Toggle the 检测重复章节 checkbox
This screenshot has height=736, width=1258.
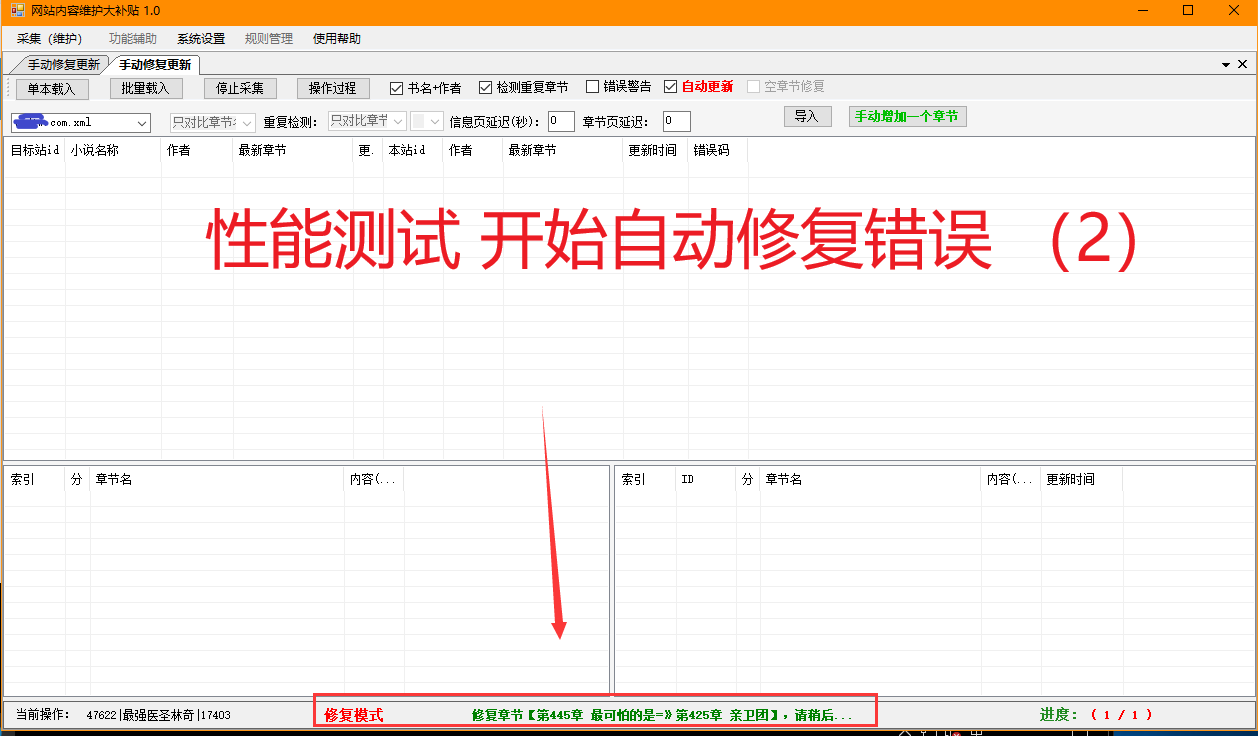pyautogui.click(x=486, y=88)
